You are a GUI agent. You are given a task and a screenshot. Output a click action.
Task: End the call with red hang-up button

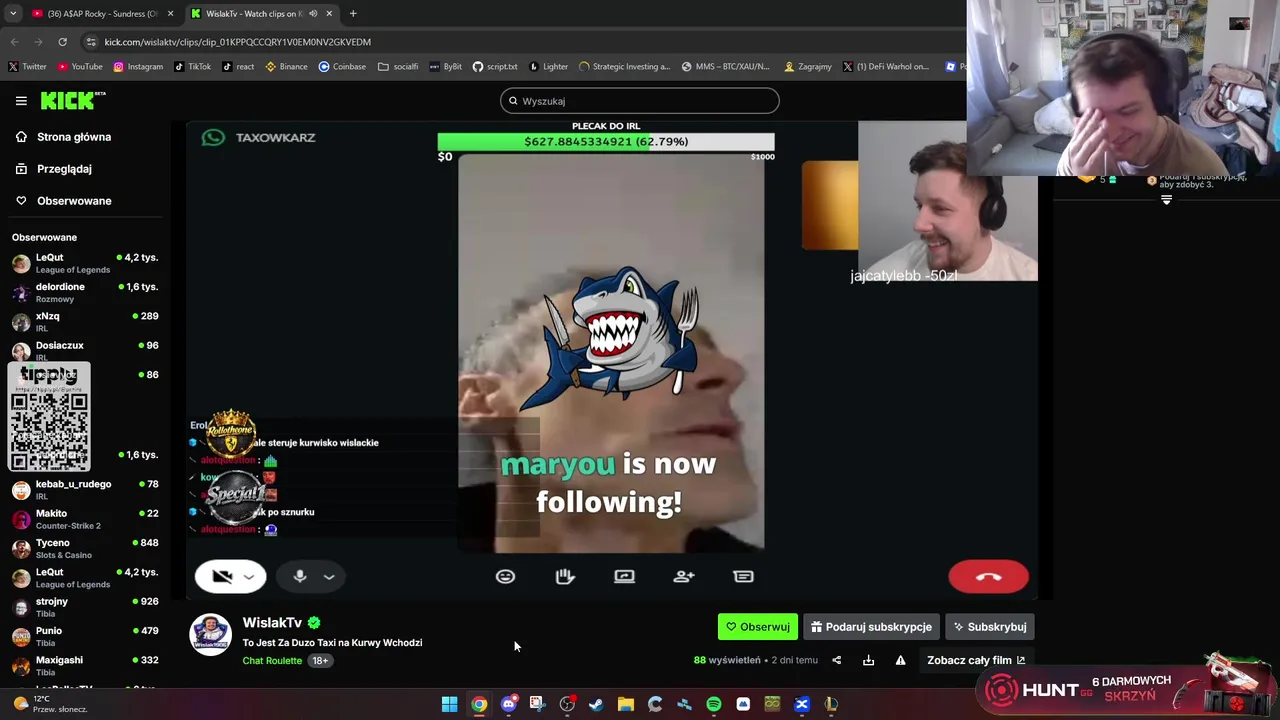click(988, 577)
